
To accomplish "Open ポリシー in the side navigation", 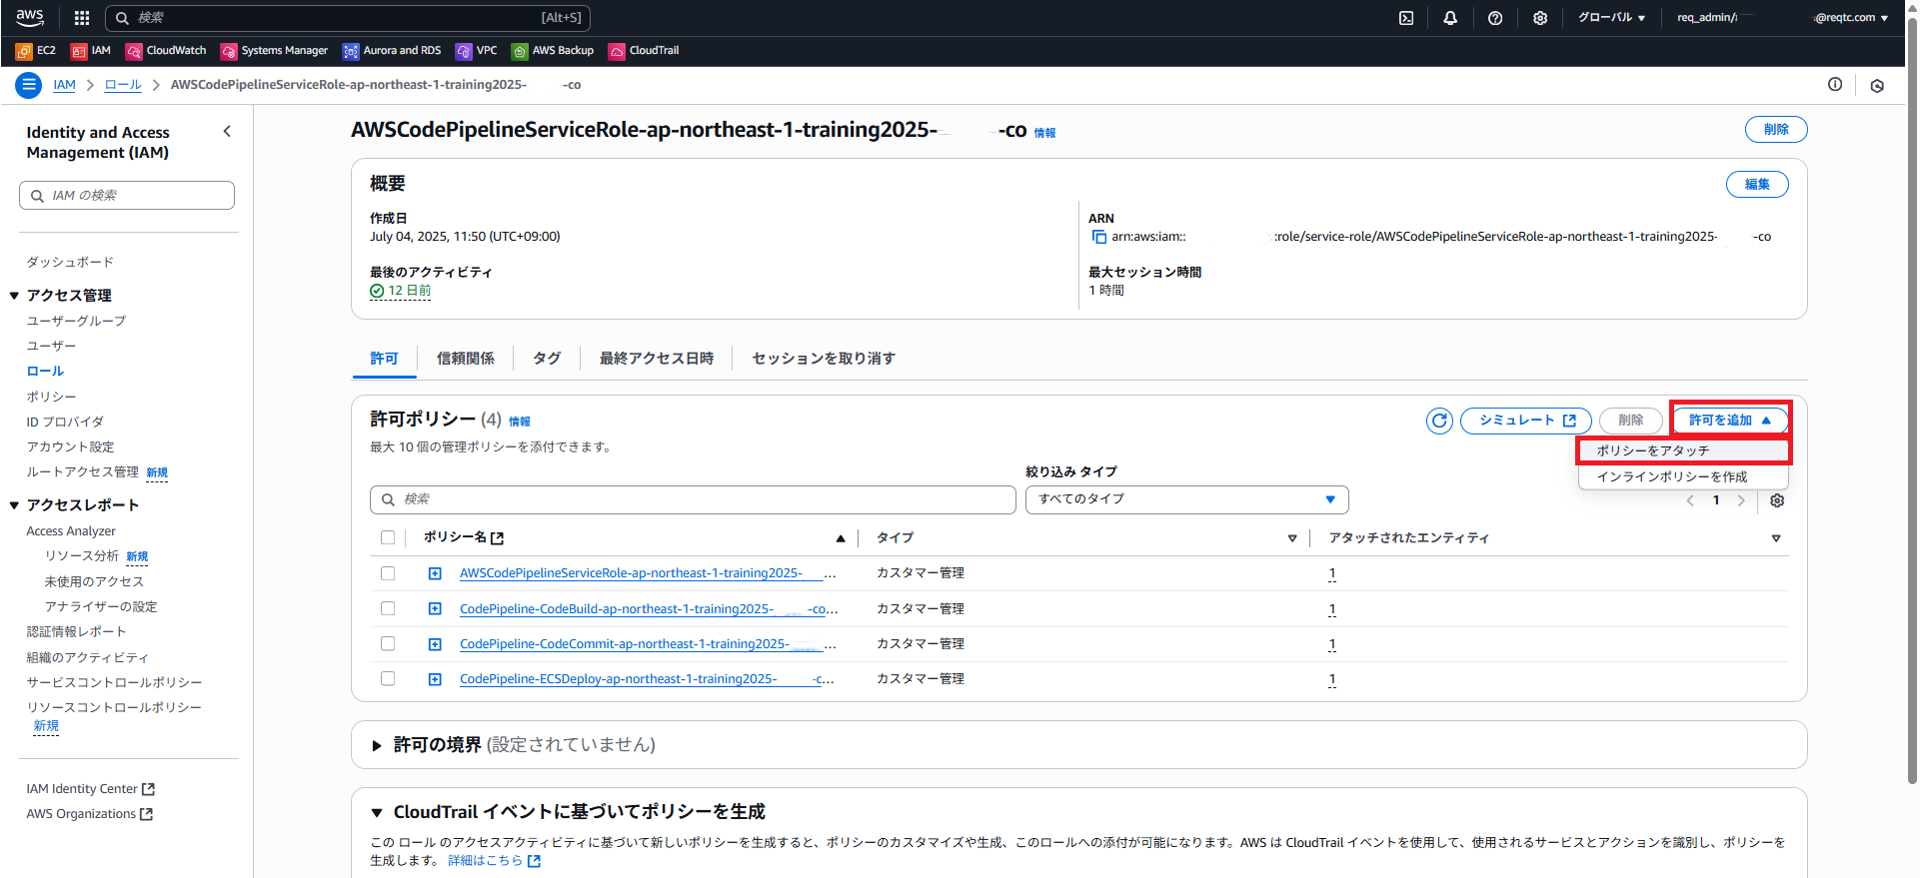I will click(51, 397).
